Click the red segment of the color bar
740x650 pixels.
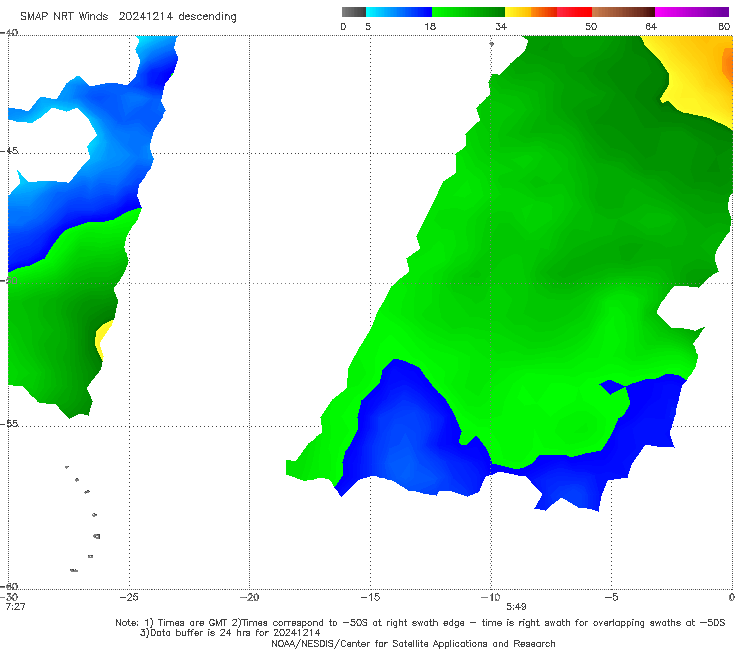(574, 12)
